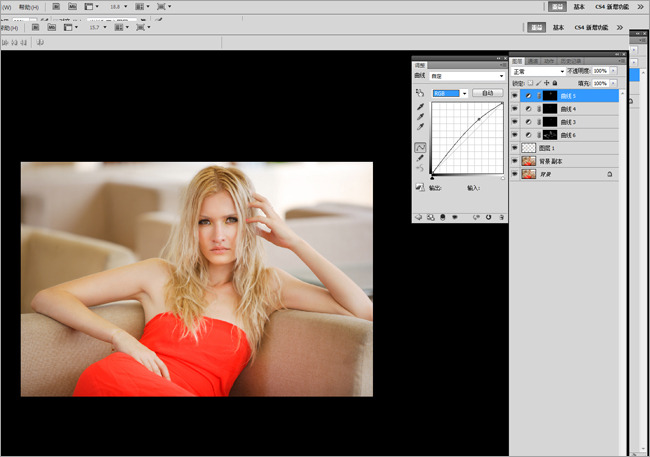Pick the black point eyedropper
650x457 pixels.
click(x=420, y=107)
